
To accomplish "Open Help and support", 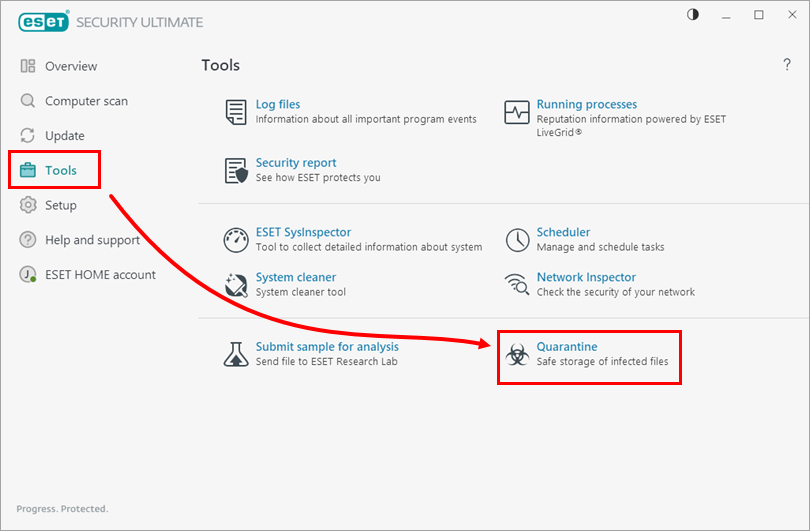I will (92, 240).
